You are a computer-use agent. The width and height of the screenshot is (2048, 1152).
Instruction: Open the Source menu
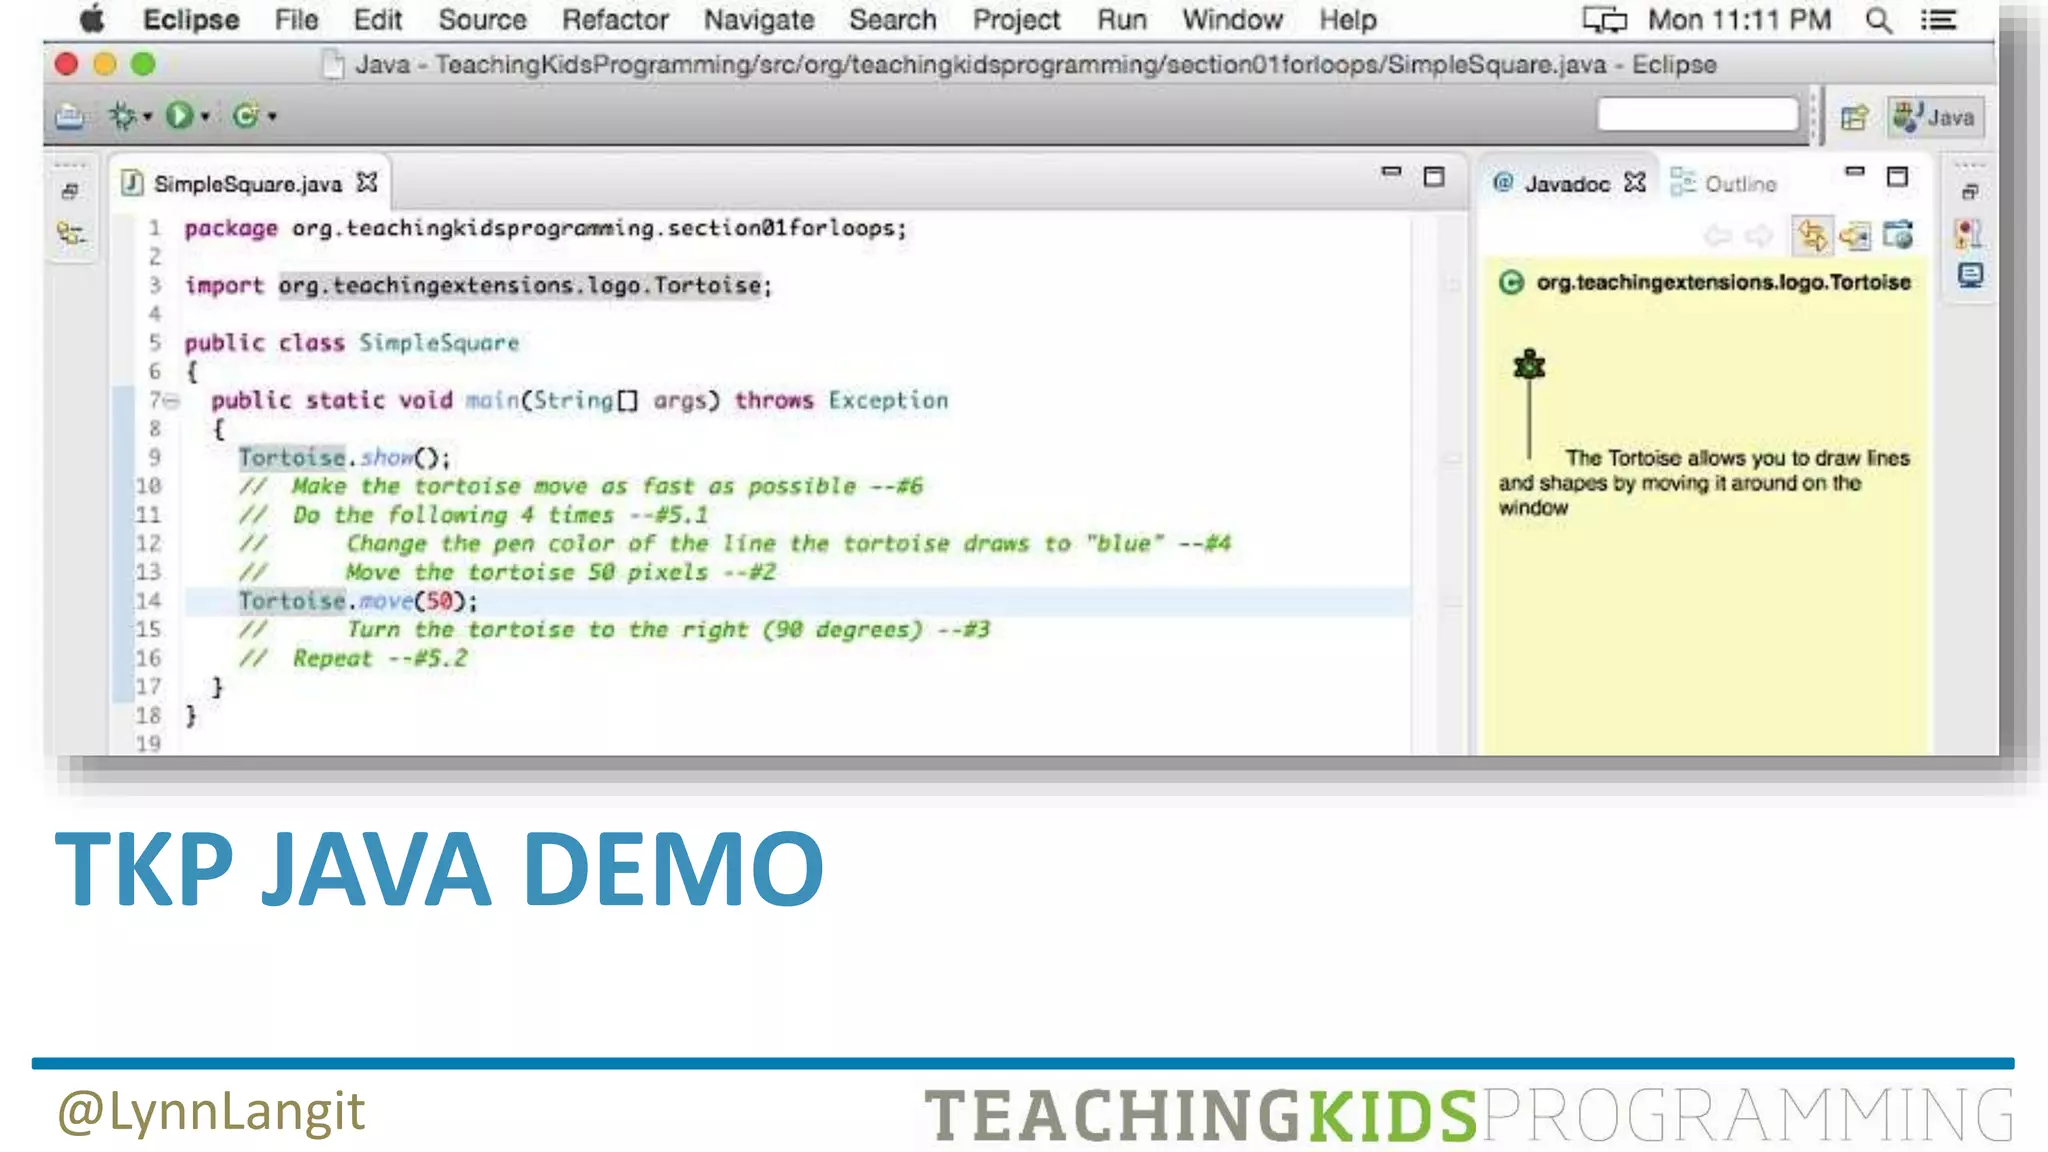point(482,19)
